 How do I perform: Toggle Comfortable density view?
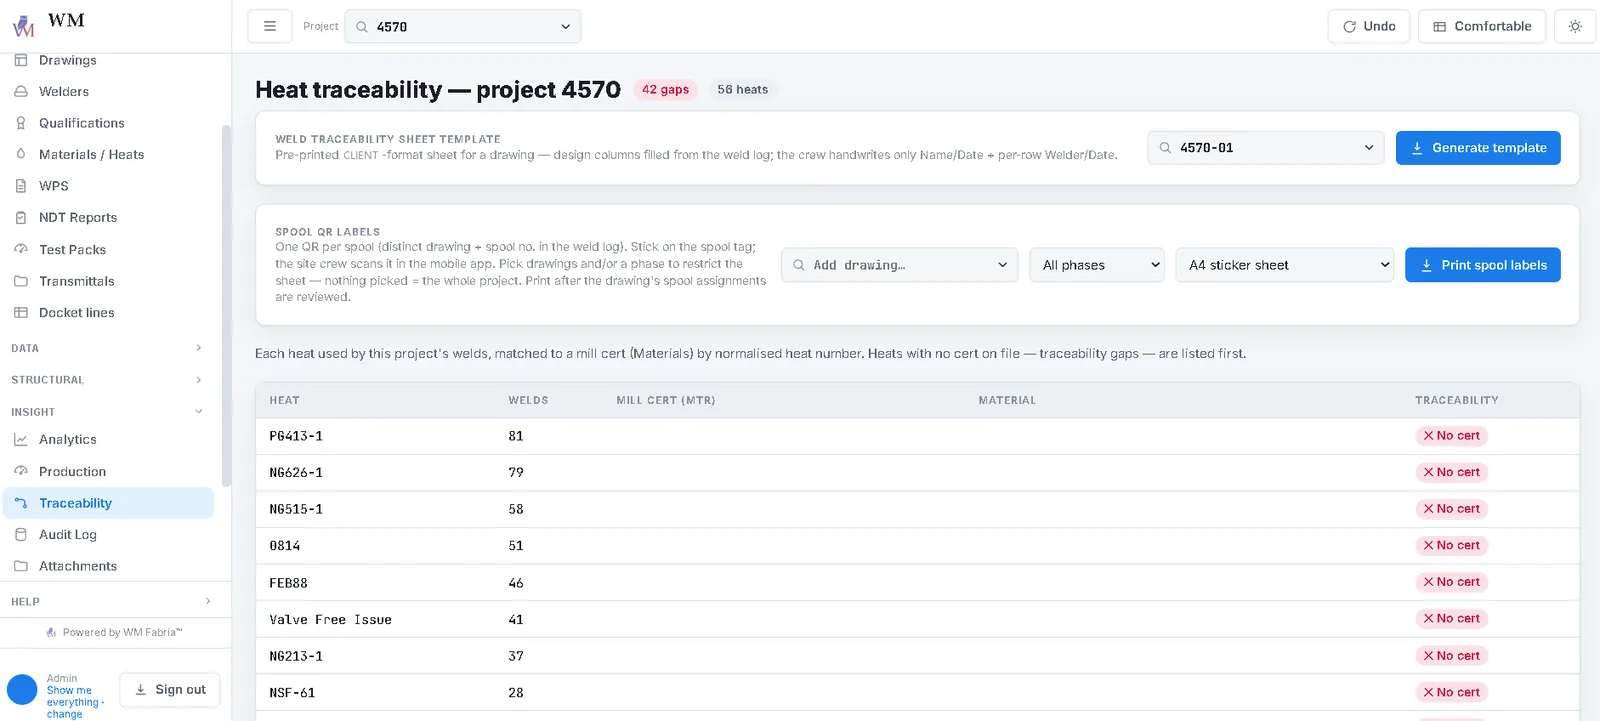(1482, 26)
